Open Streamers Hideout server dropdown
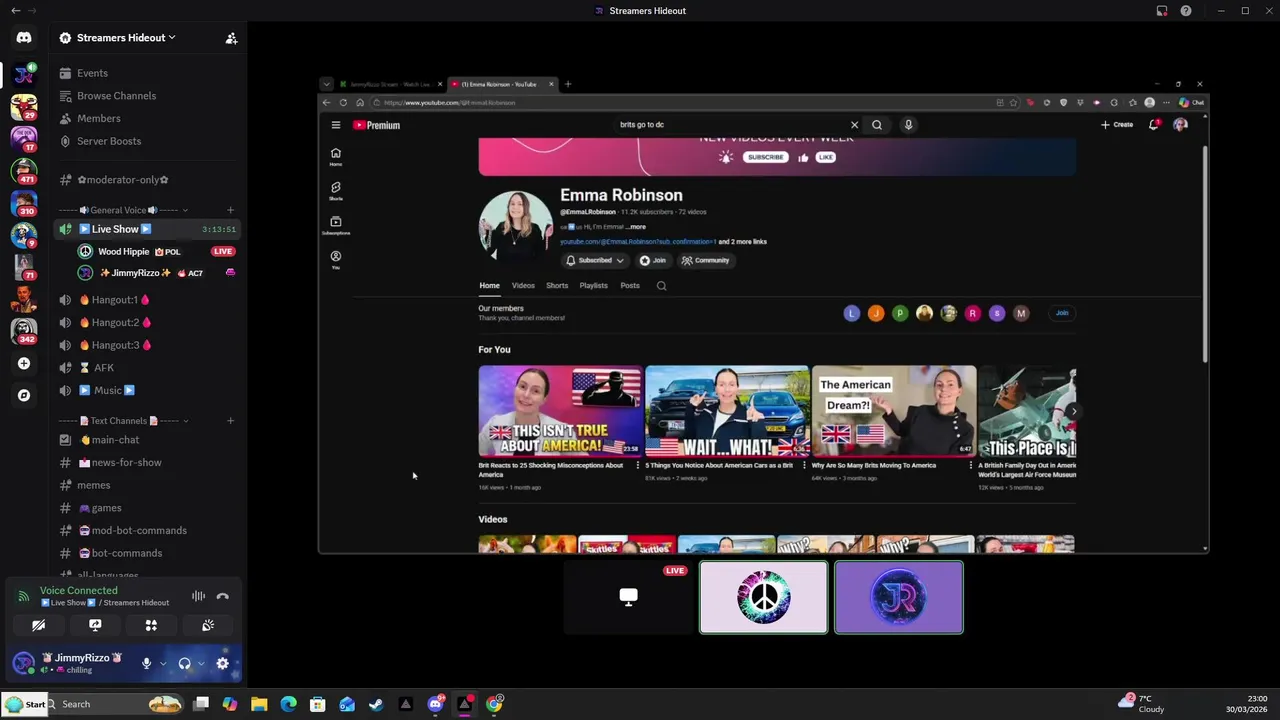 (126, 38)
